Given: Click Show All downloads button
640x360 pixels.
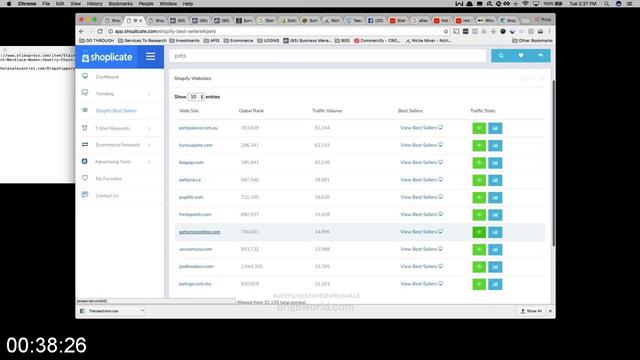Looking at the screenshot, I should 531,311.
